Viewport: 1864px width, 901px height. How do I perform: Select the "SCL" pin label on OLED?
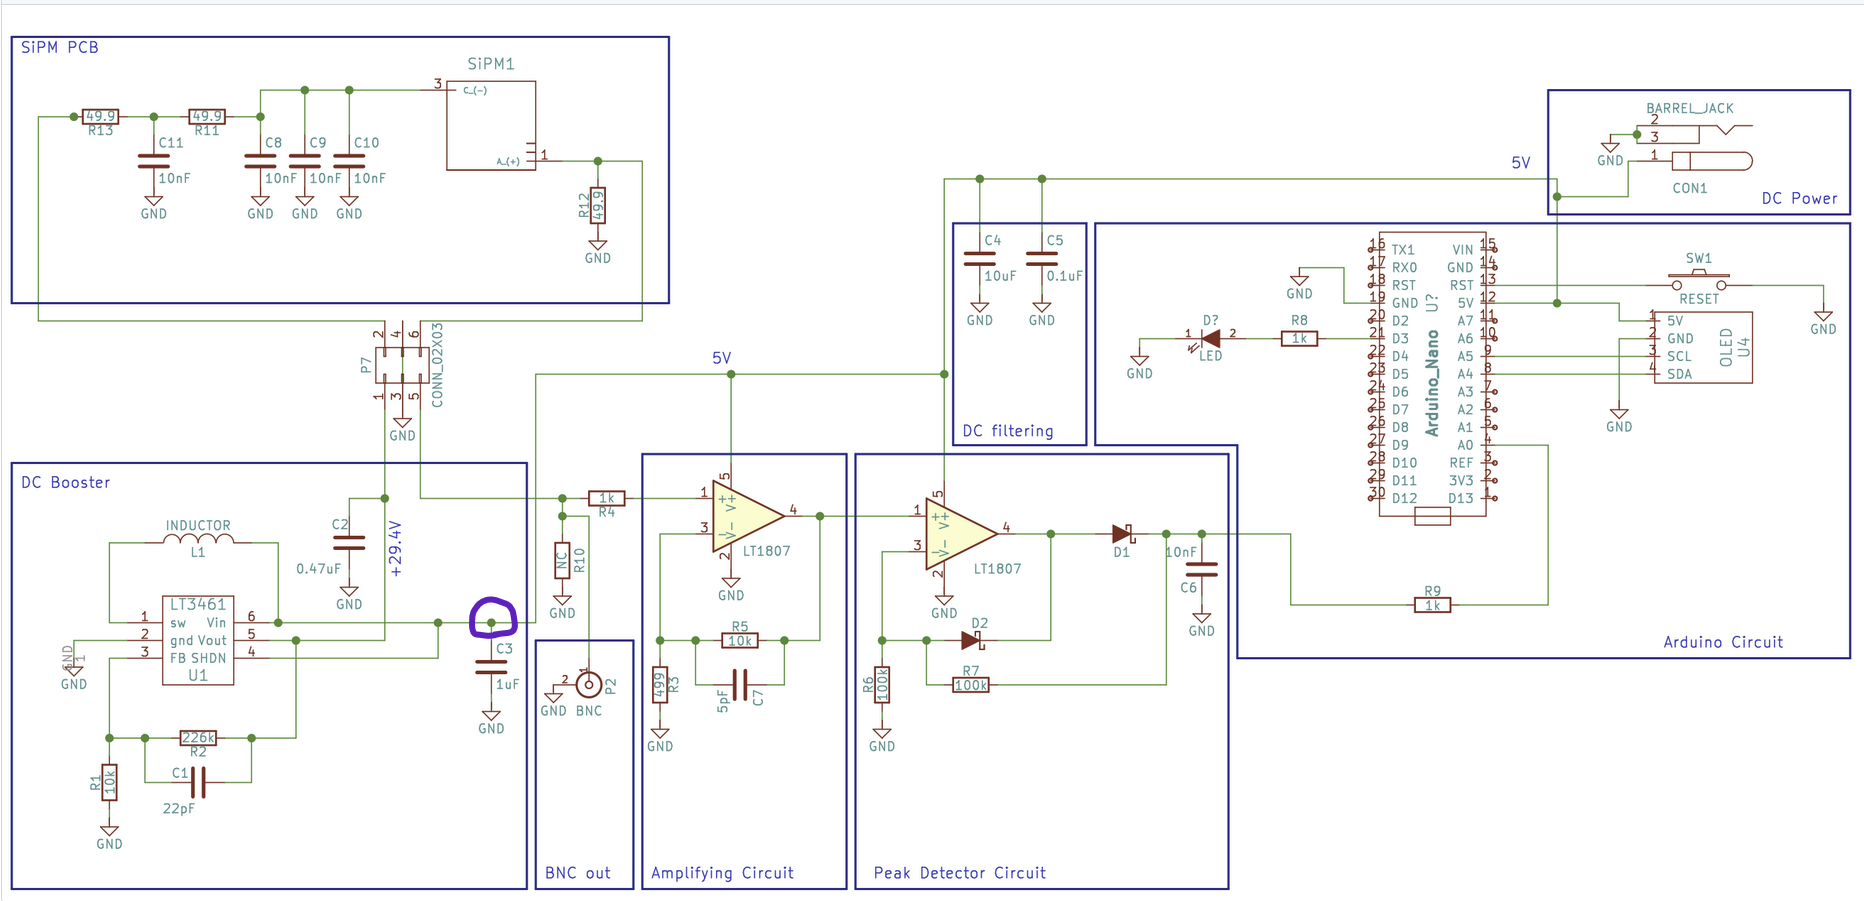(x=1680, y=356)
